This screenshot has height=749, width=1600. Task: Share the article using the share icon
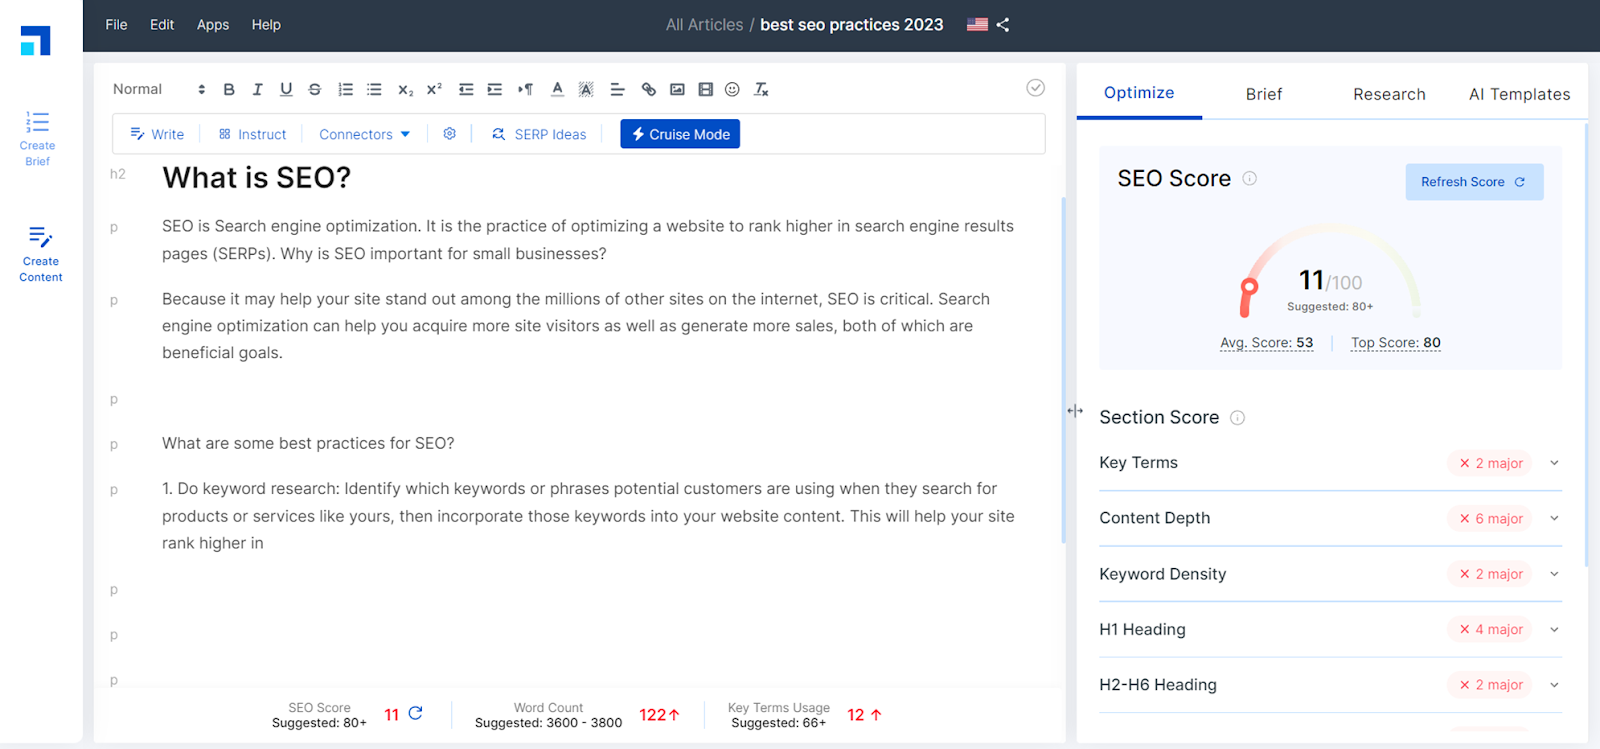click(x=1003, y=25)
